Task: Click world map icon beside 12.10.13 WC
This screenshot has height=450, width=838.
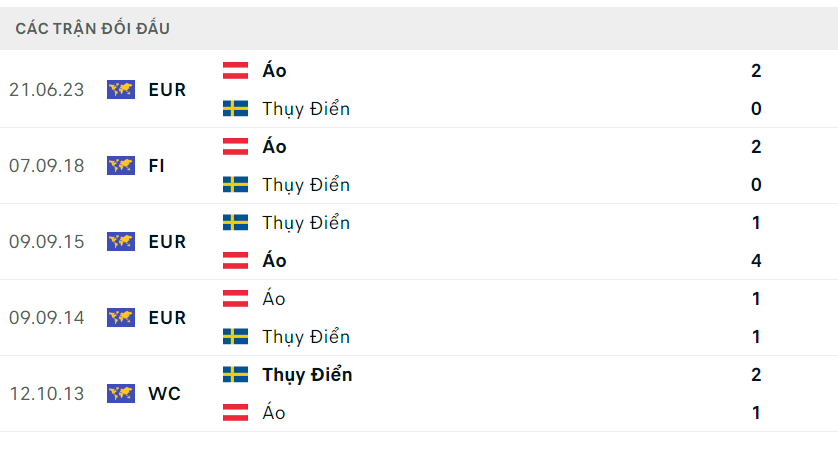Action: point(121,393)
